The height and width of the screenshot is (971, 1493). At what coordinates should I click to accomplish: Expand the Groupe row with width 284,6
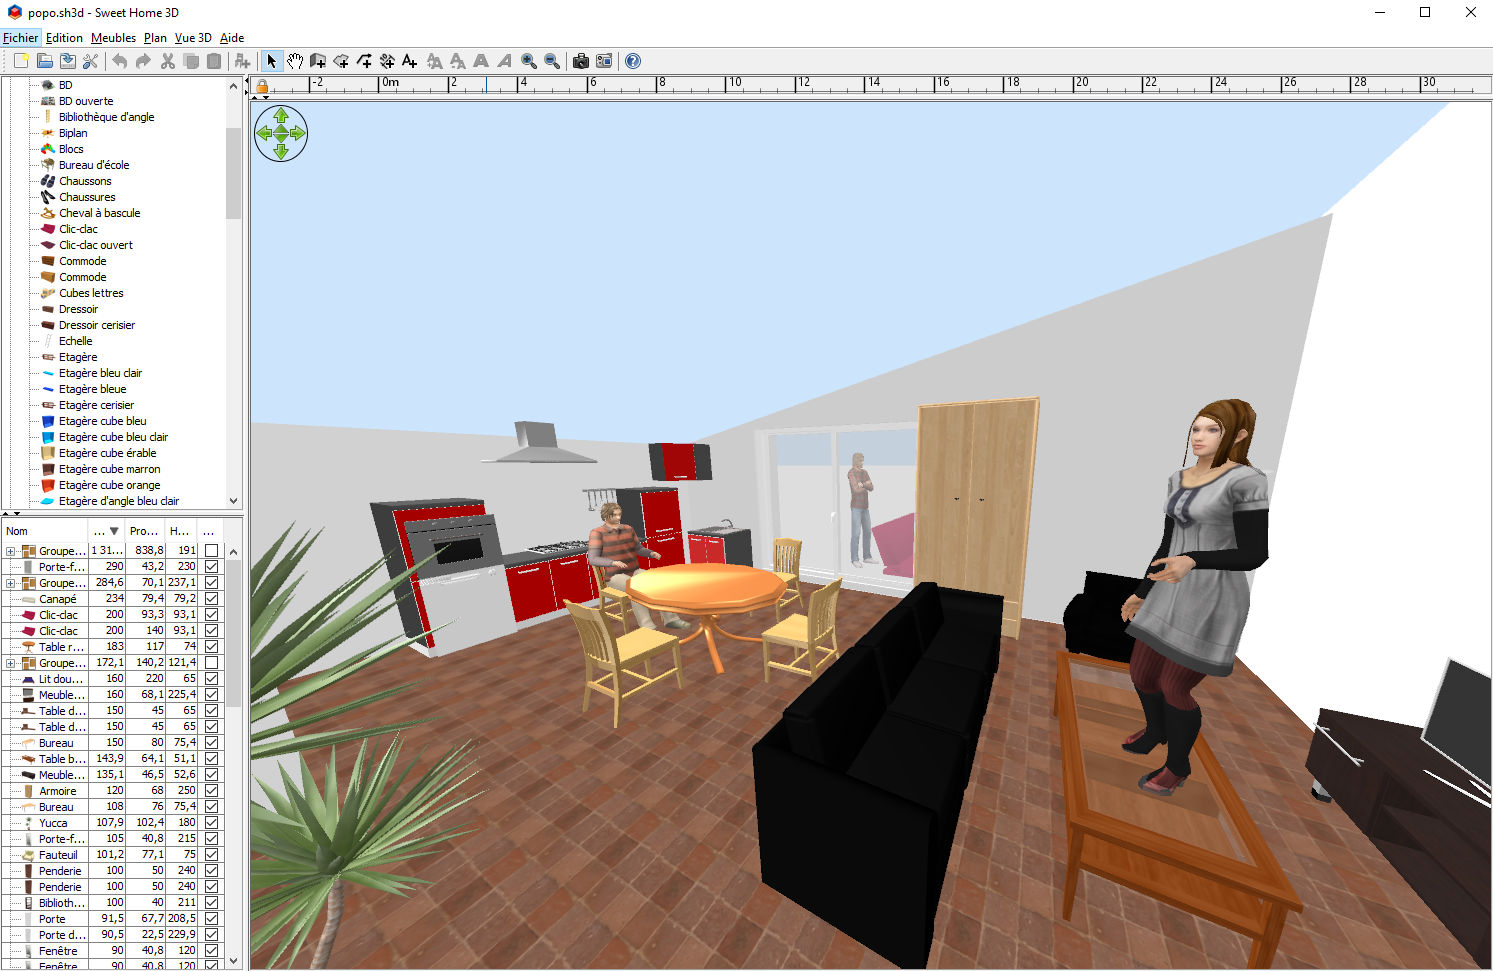coord(10,583)
